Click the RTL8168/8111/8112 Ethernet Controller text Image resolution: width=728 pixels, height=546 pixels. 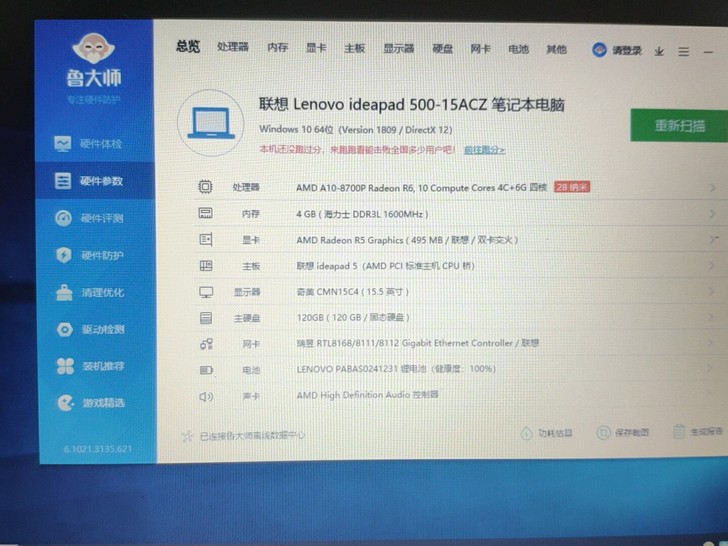point(418,343)
